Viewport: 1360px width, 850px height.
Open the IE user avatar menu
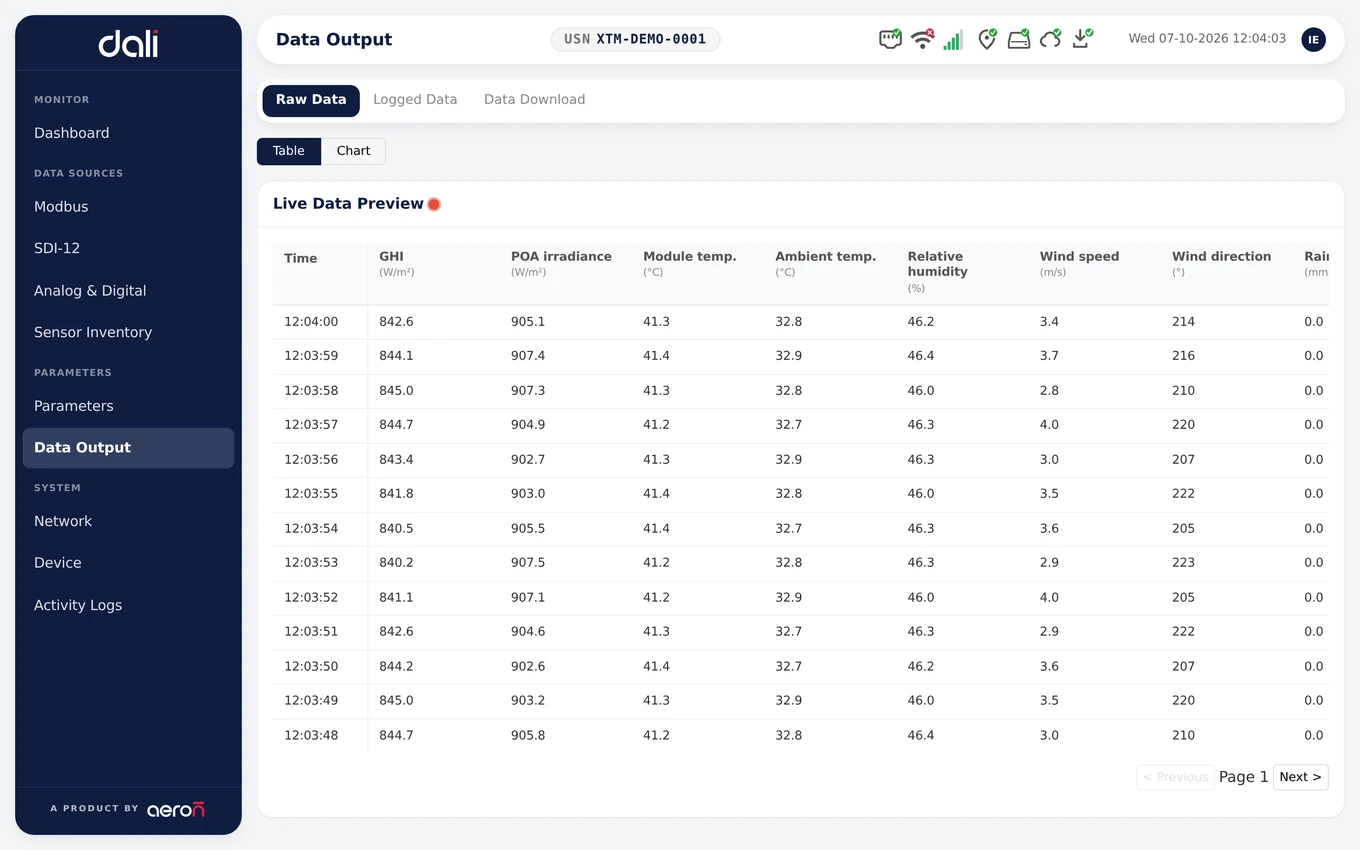(1313, 39)
